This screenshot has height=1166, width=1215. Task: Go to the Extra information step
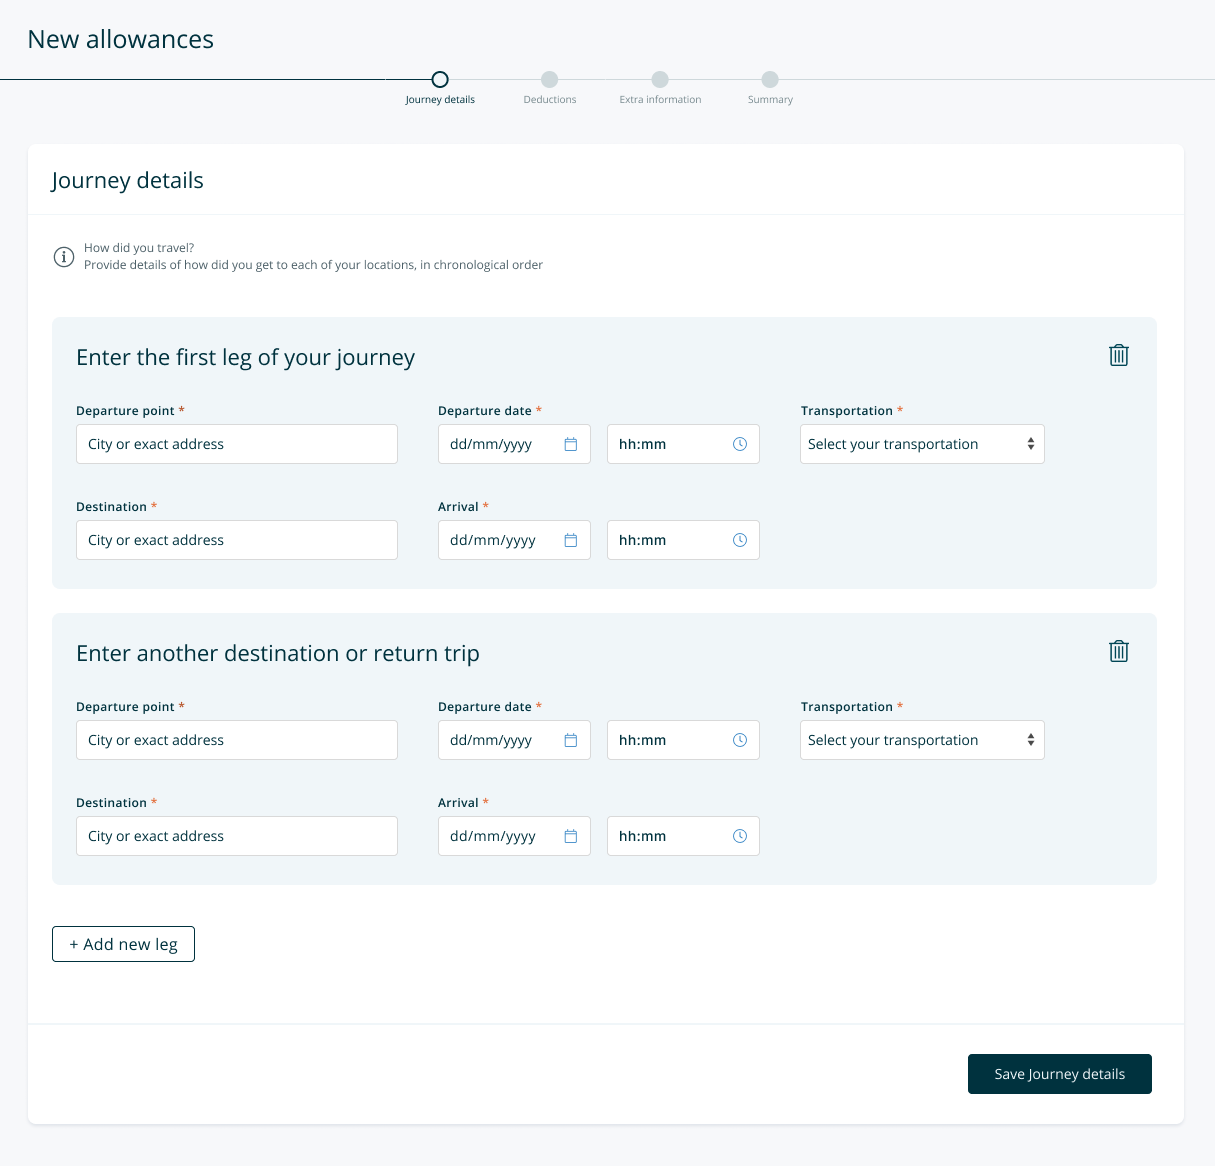point(659,80)
